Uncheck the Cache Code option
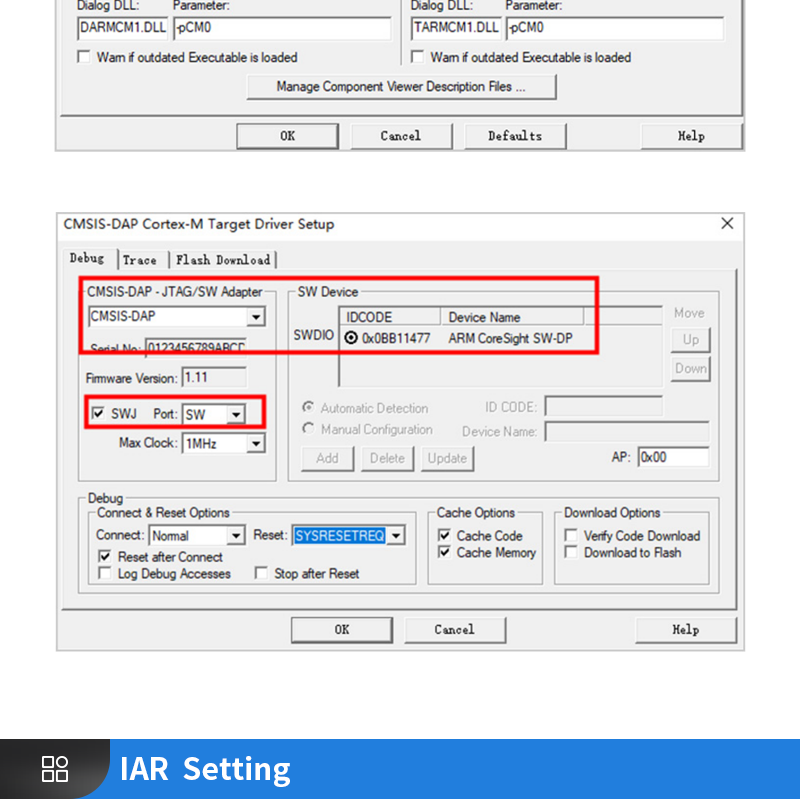800x800 pixels. [444, 536]
